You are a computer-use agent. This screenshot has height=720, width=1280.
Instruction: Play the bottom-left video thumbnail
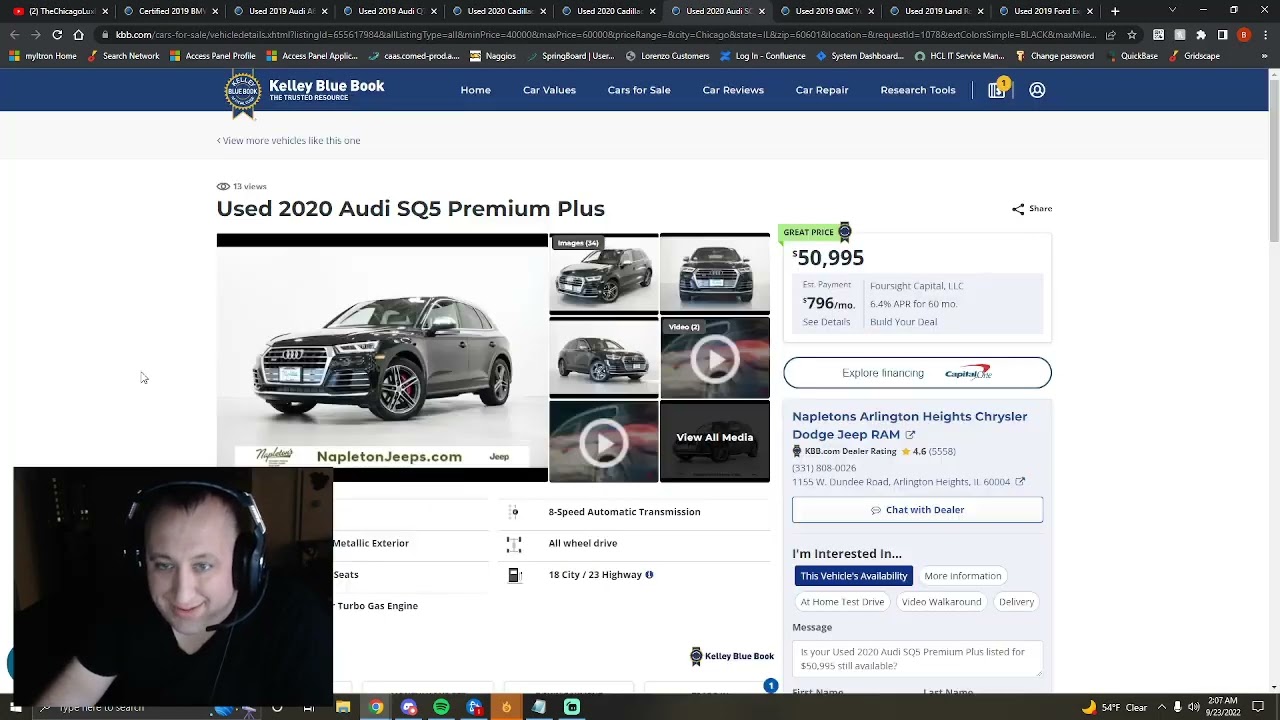[604, 442]
